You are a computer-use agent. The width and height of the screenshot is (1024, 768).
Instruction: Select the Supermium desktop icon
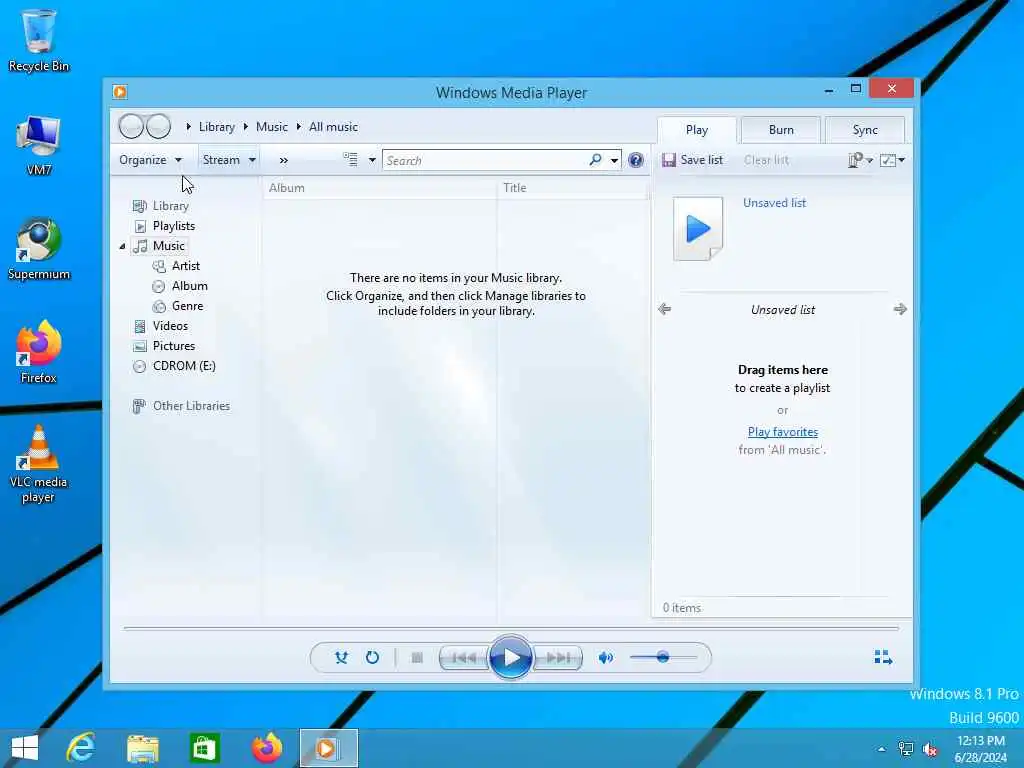39,249
